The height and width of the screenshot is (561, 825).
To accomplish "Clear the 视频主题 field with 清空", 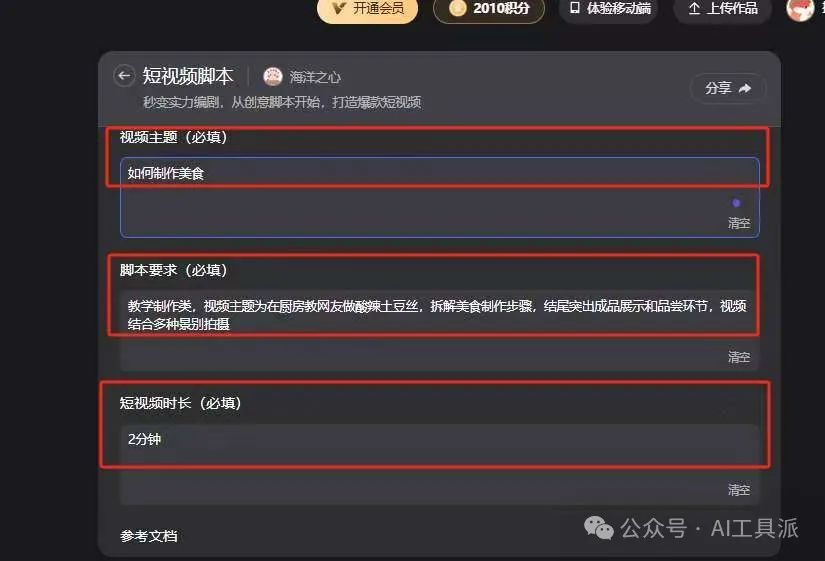I will click(x=739, y=223).
